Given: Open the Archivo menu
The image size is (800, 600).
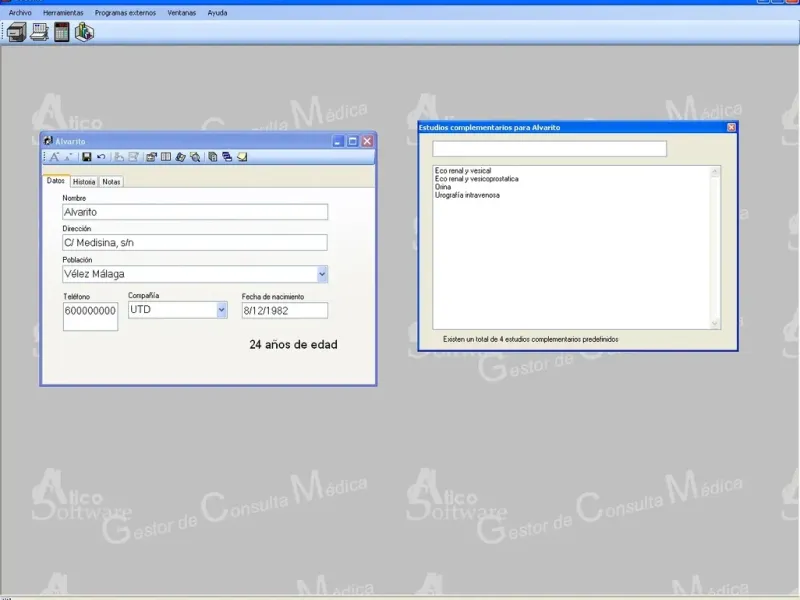Looking at the screenshot, I should click(x=20, y=13).
